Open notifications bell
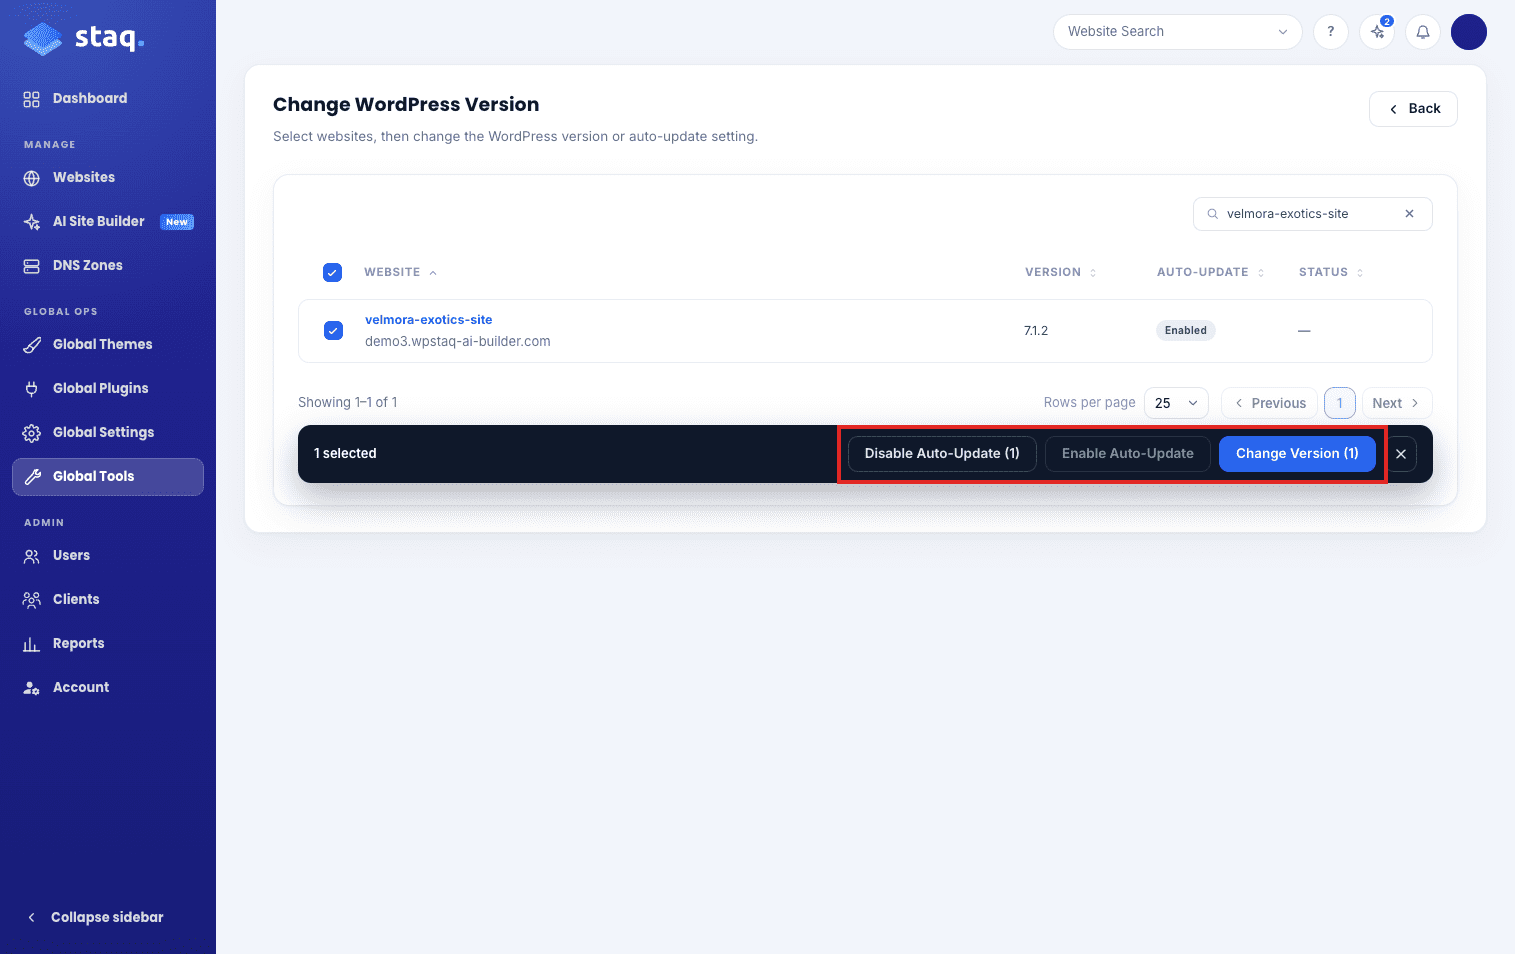Screen dimensions: 1515x954 tap(1423, 31)
